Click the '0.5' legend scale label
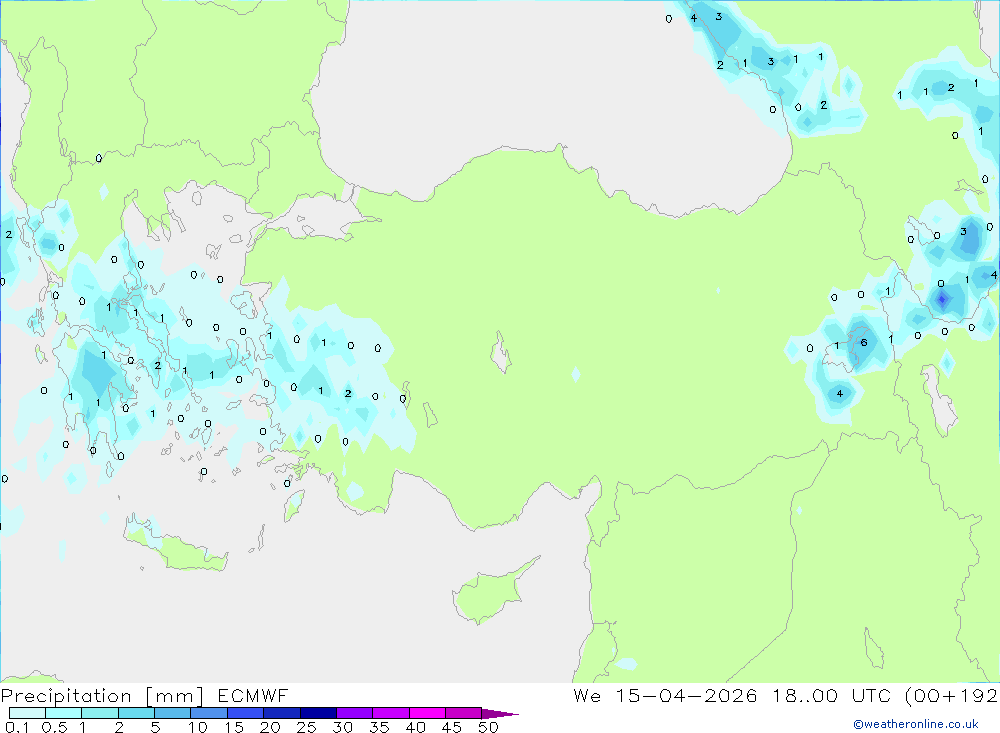Image resolution: width=1000 pixels, height=733 pixels. pyautogui.click(x=54, y=727)
